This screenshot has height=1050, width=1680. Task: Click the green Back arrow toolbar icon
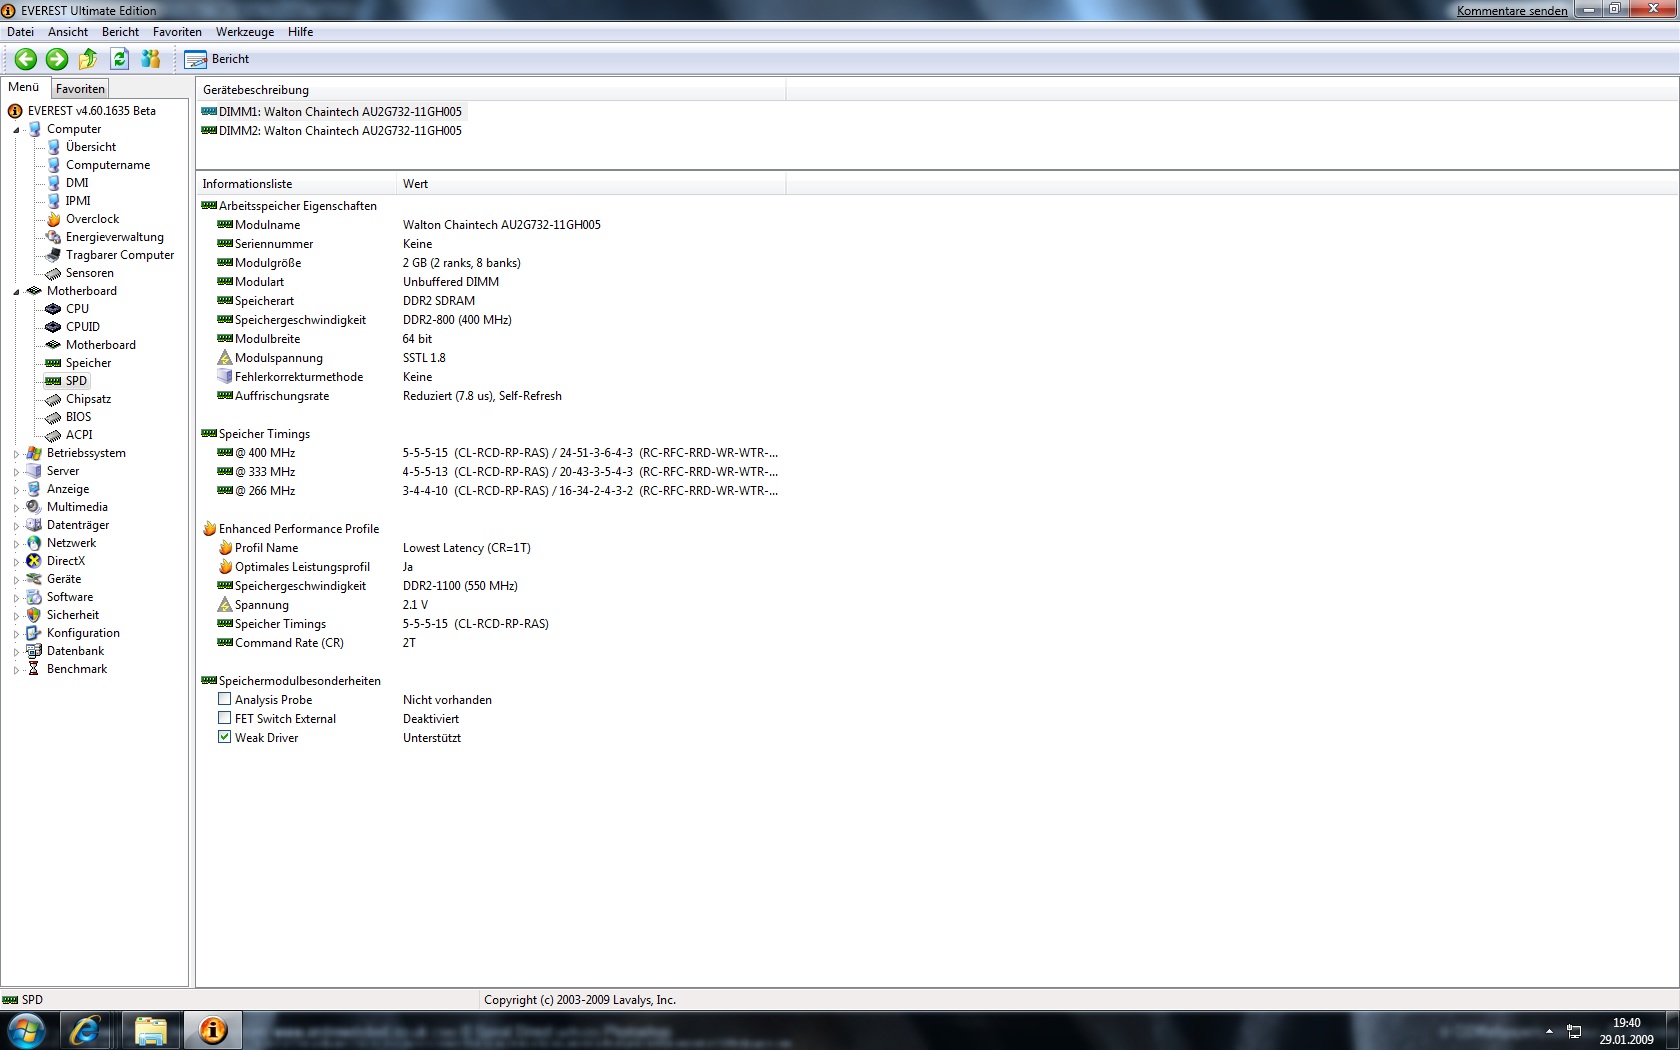(x=26, y=59)
